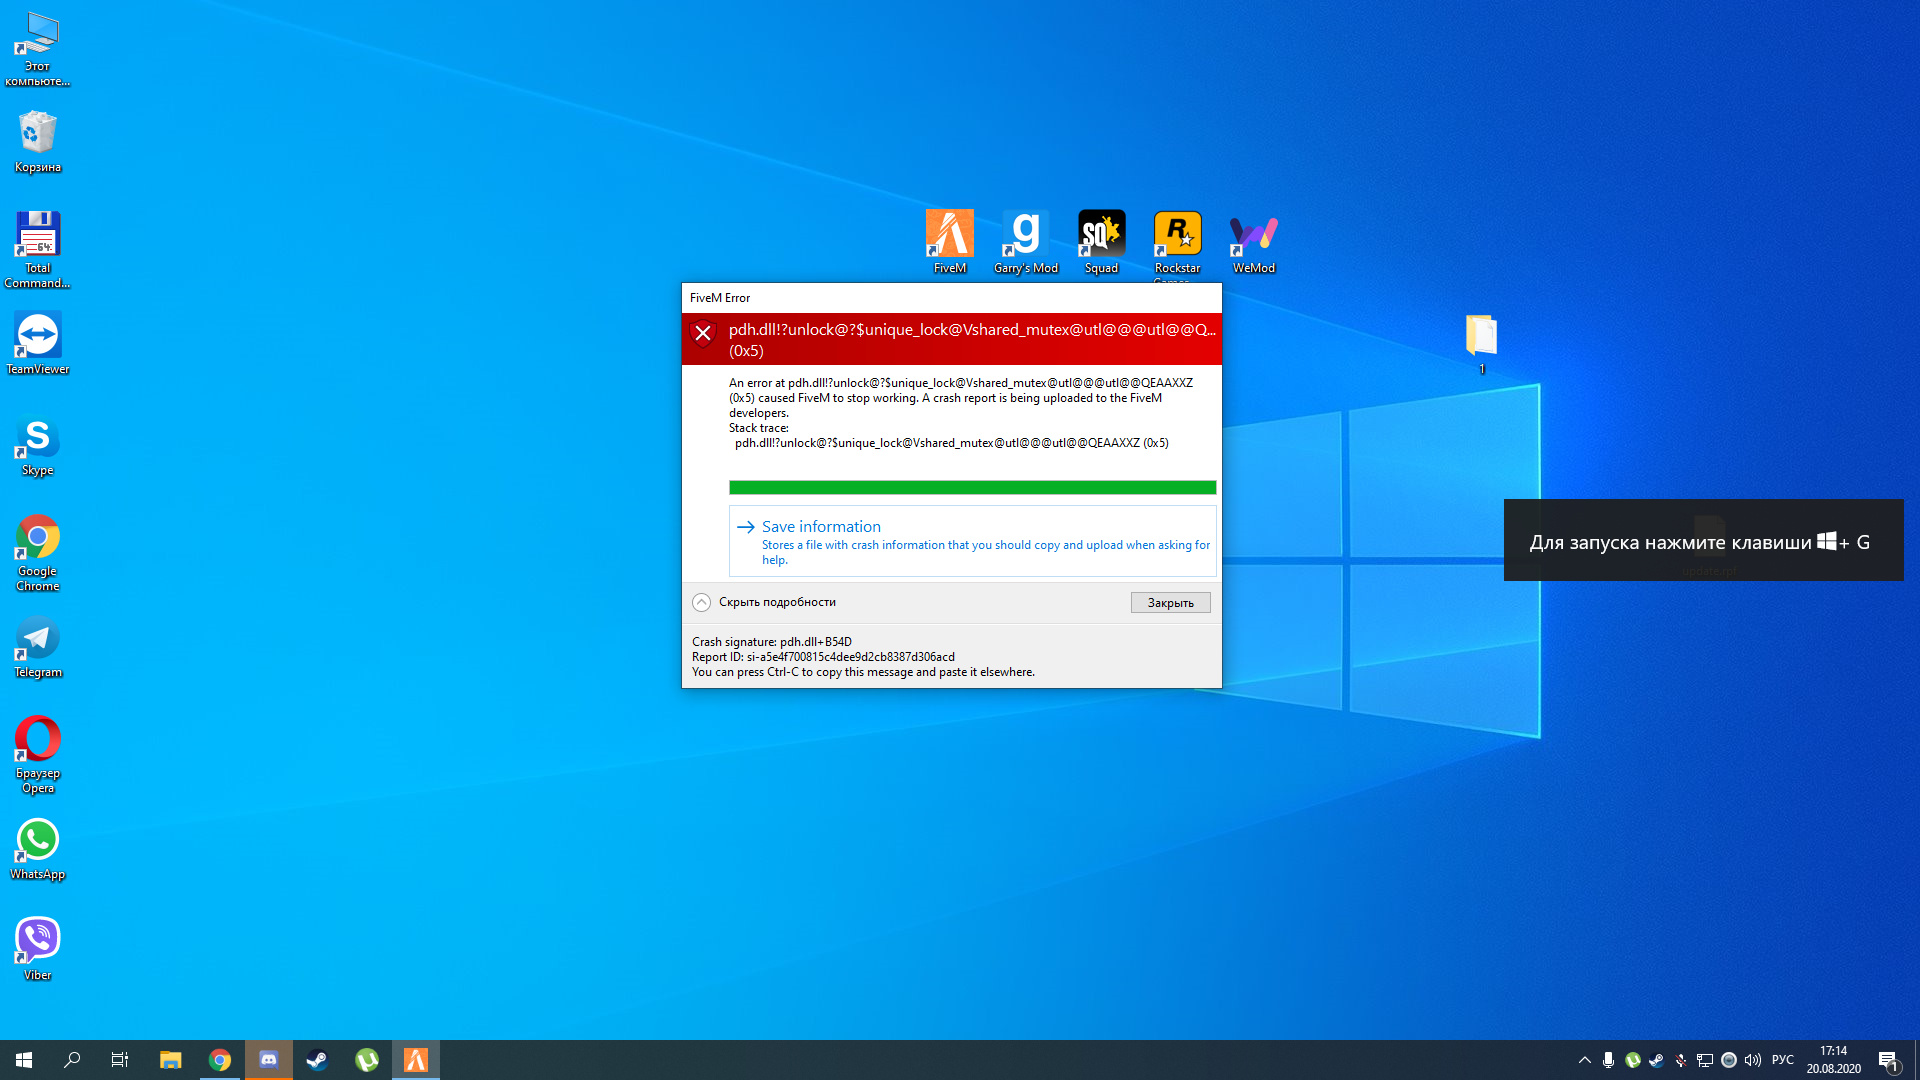
Task: Toggle the taskbar microphone tray icon
Action: tap(1608, 1060)
